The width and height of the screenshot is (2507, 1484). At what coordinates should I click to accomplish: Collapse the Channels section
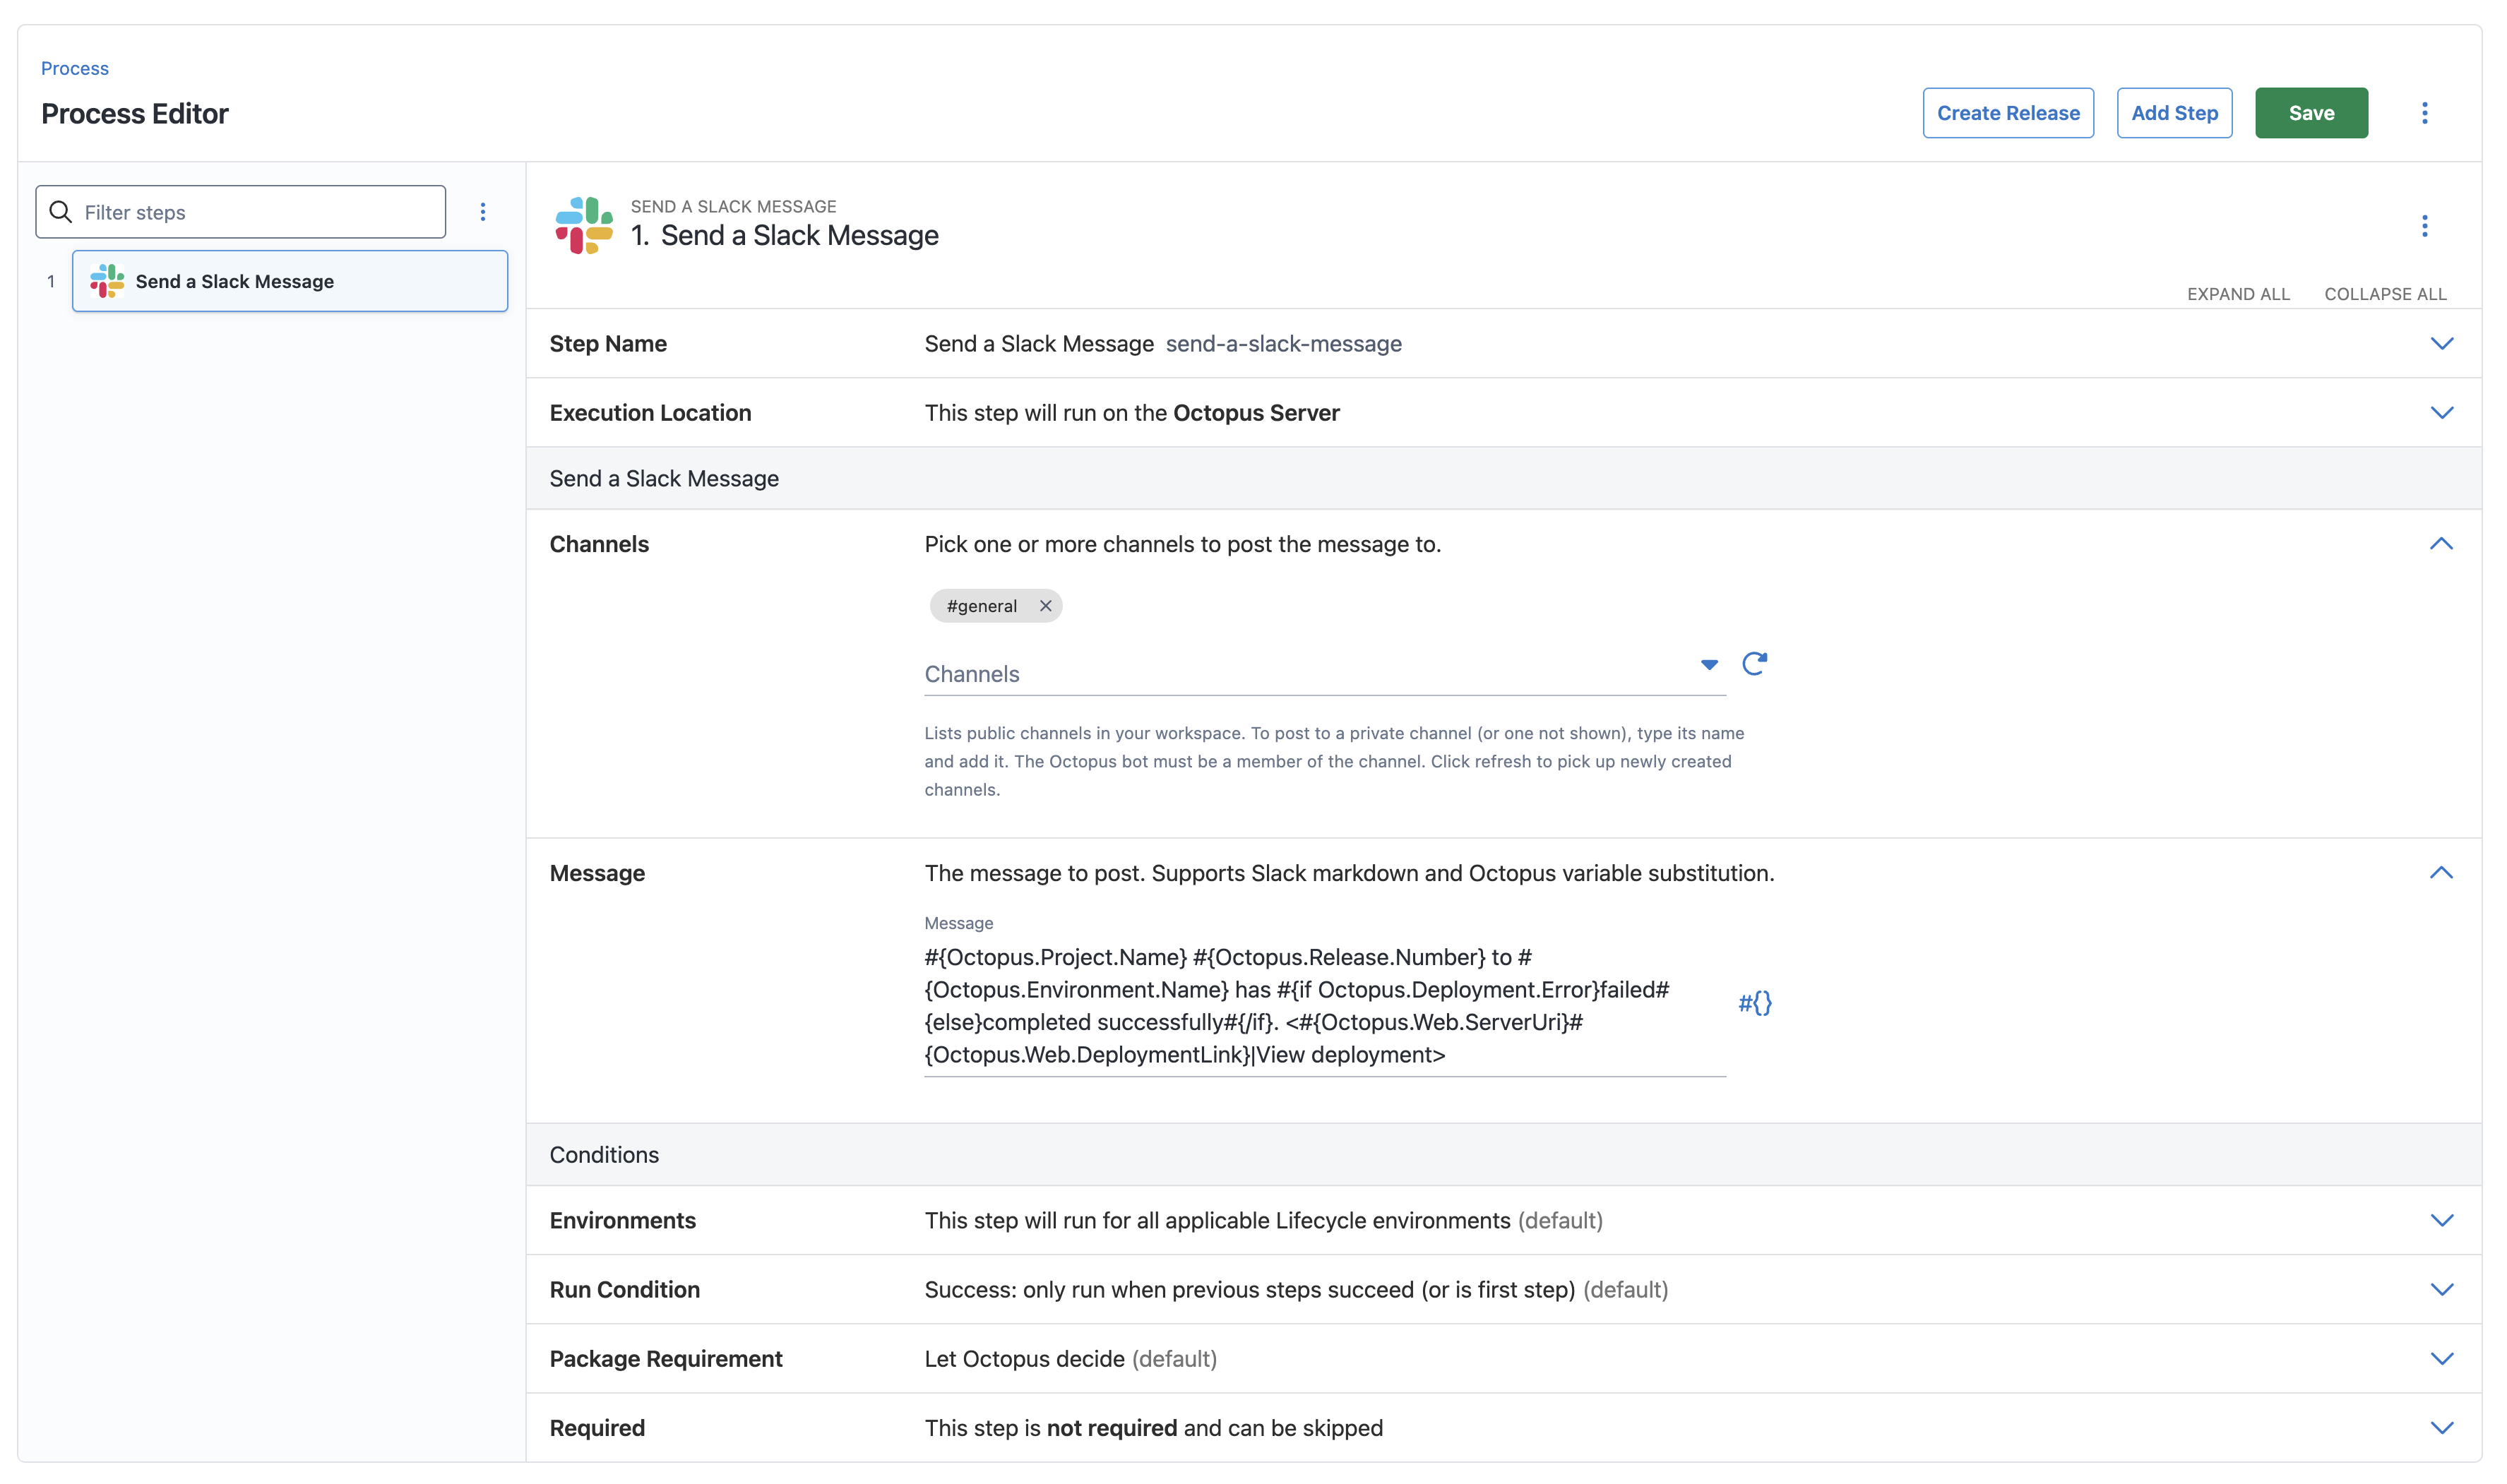pyautogui.click(x=2441, y=544)
